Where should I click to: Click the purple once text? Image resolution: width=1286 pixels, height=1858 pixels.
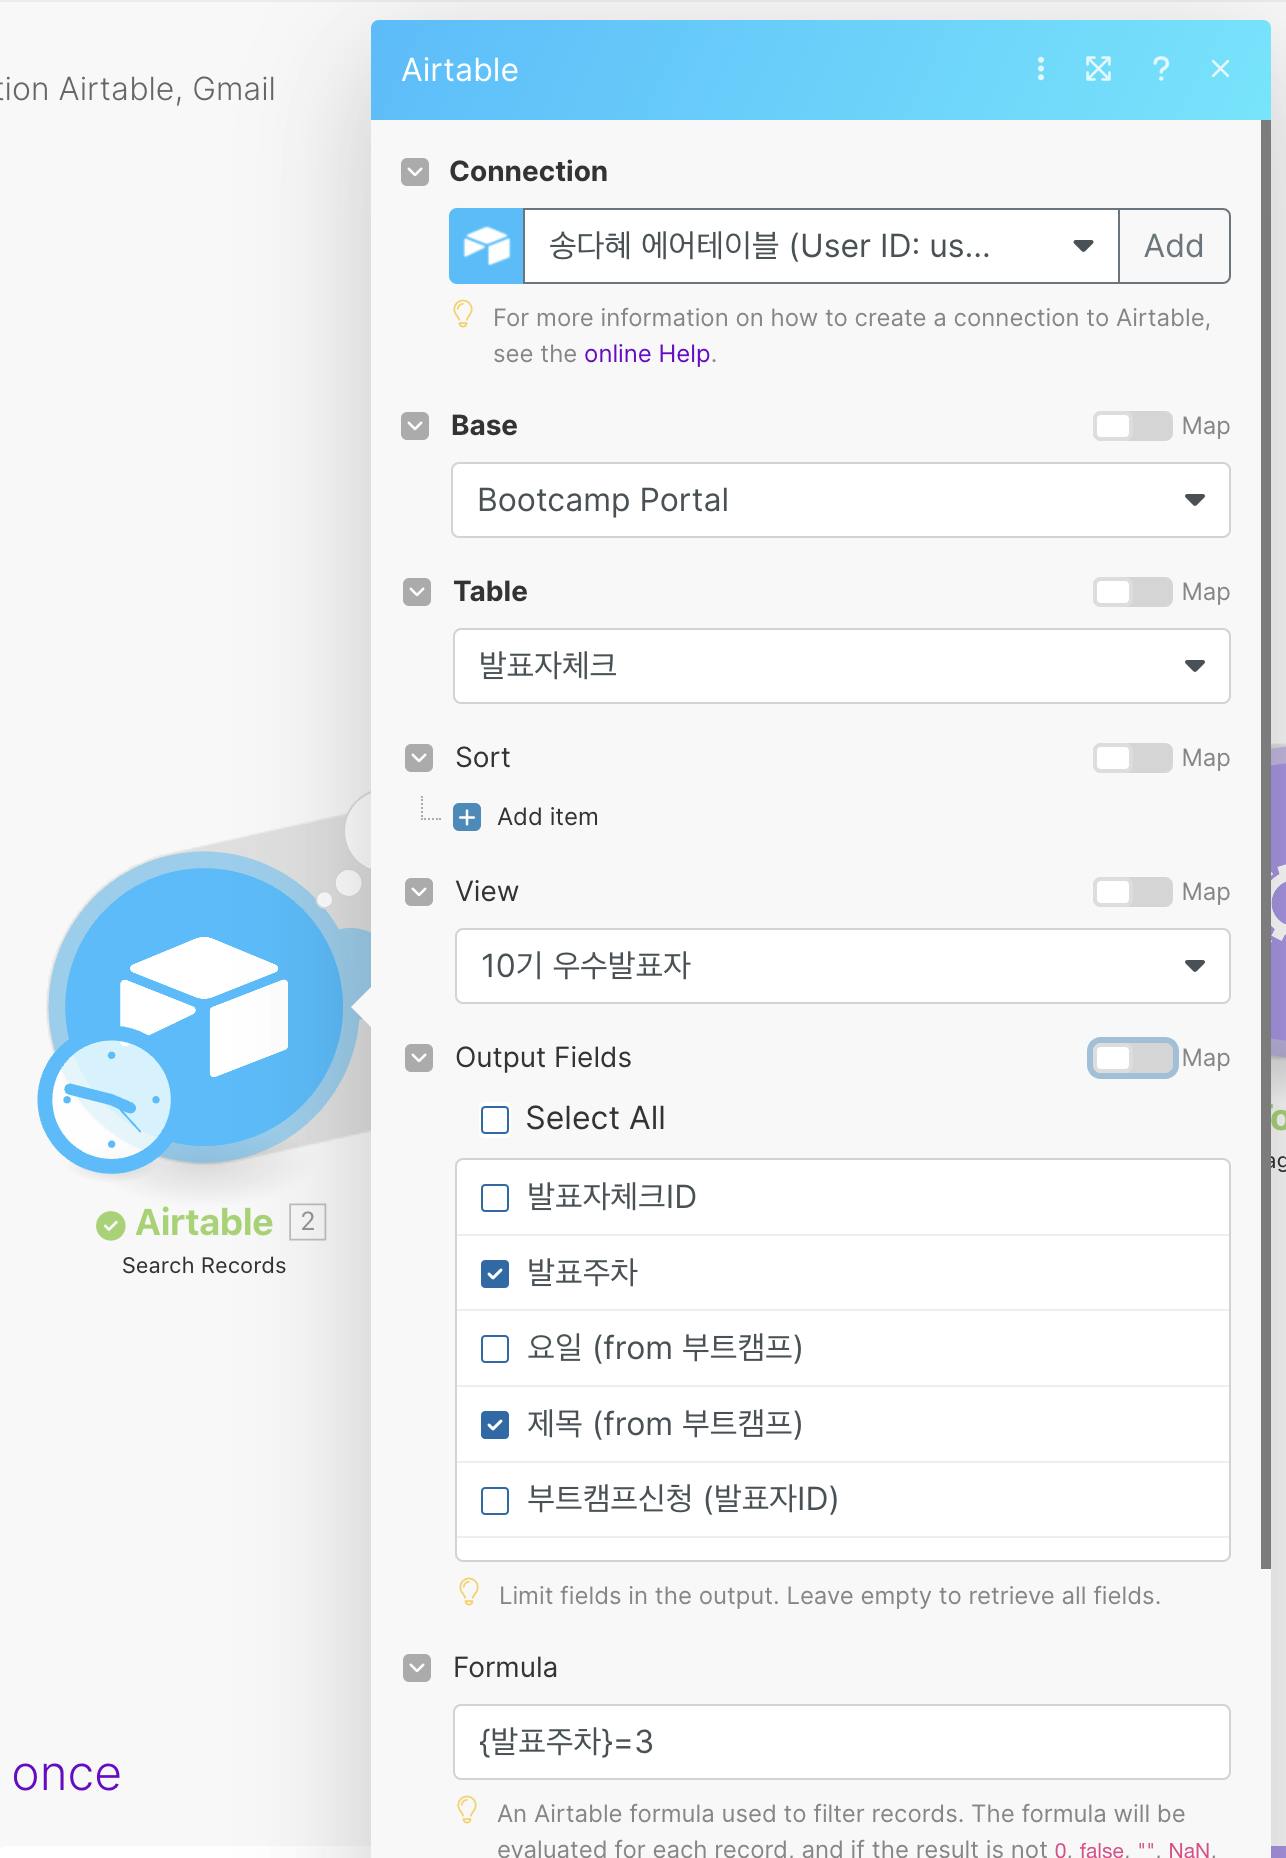(x=66, y=1774)
